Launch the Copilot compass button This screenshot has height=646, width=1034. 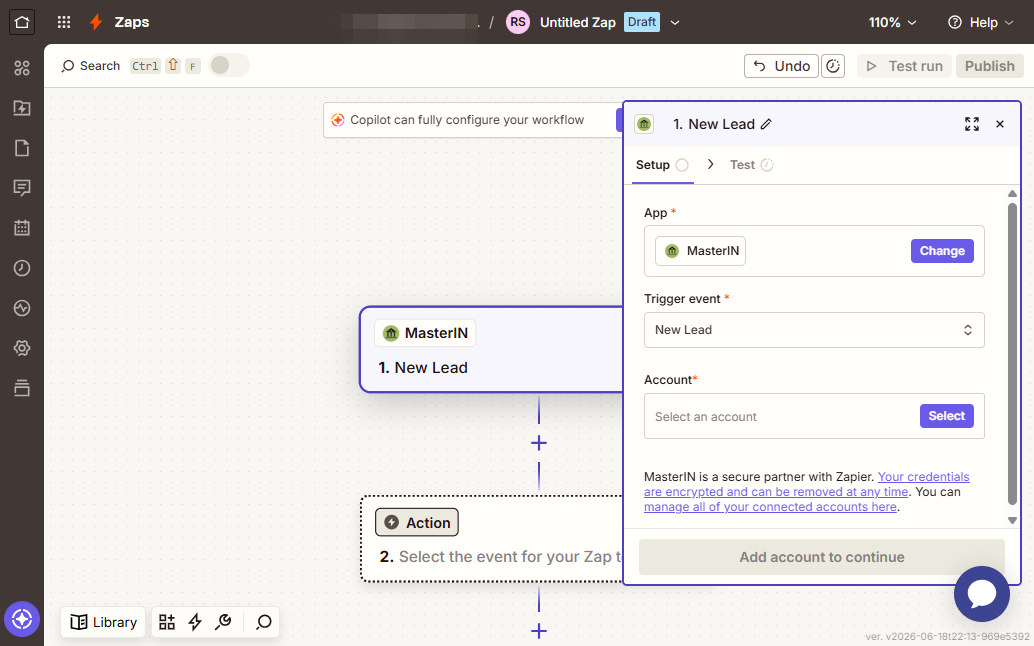pyautogui.click(x=22, y=620)
